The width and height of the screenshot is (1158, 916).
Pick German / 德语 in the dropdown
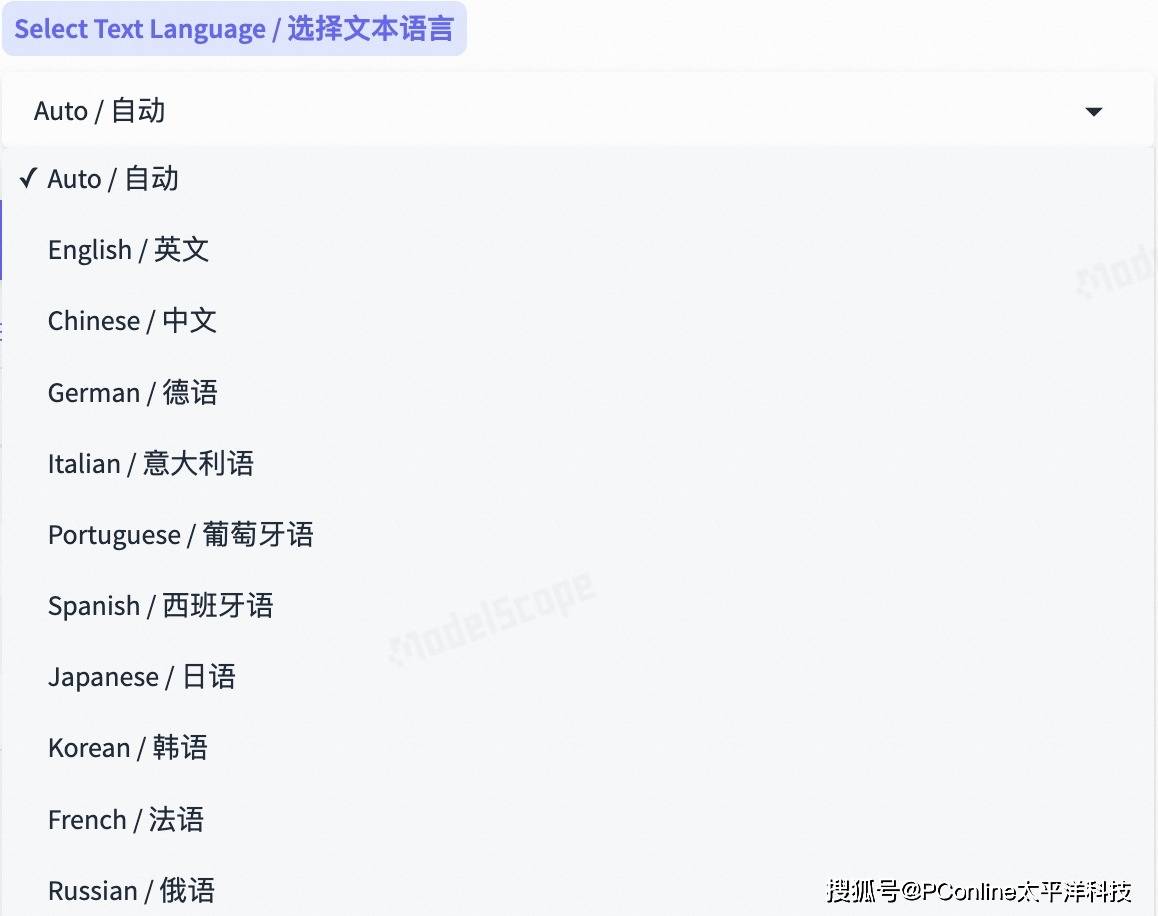(x=132, y=392)
